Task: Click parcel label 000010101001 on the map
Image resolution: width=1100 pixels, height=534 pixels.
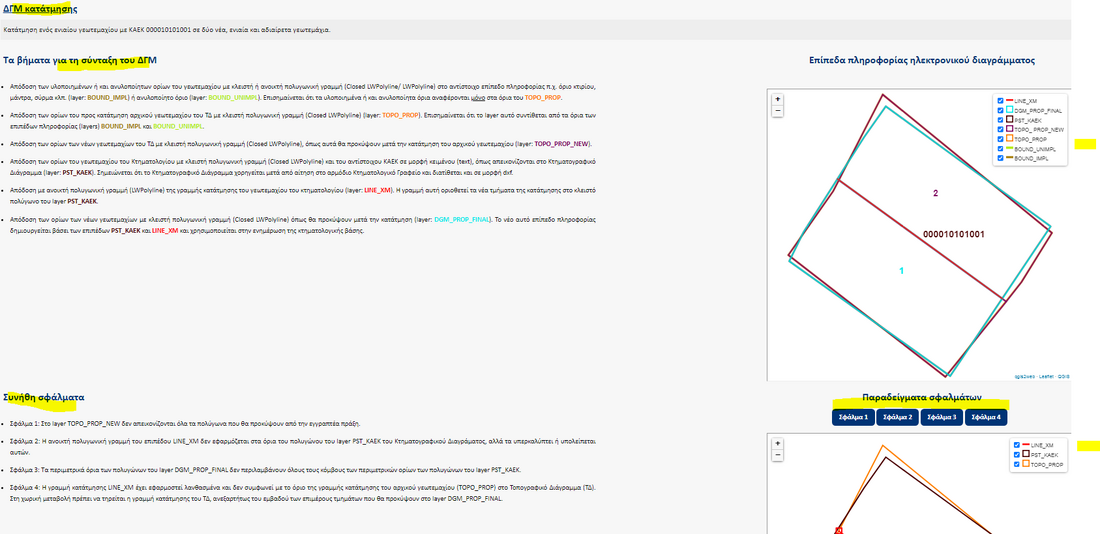Action: click(x=953, y=234)
